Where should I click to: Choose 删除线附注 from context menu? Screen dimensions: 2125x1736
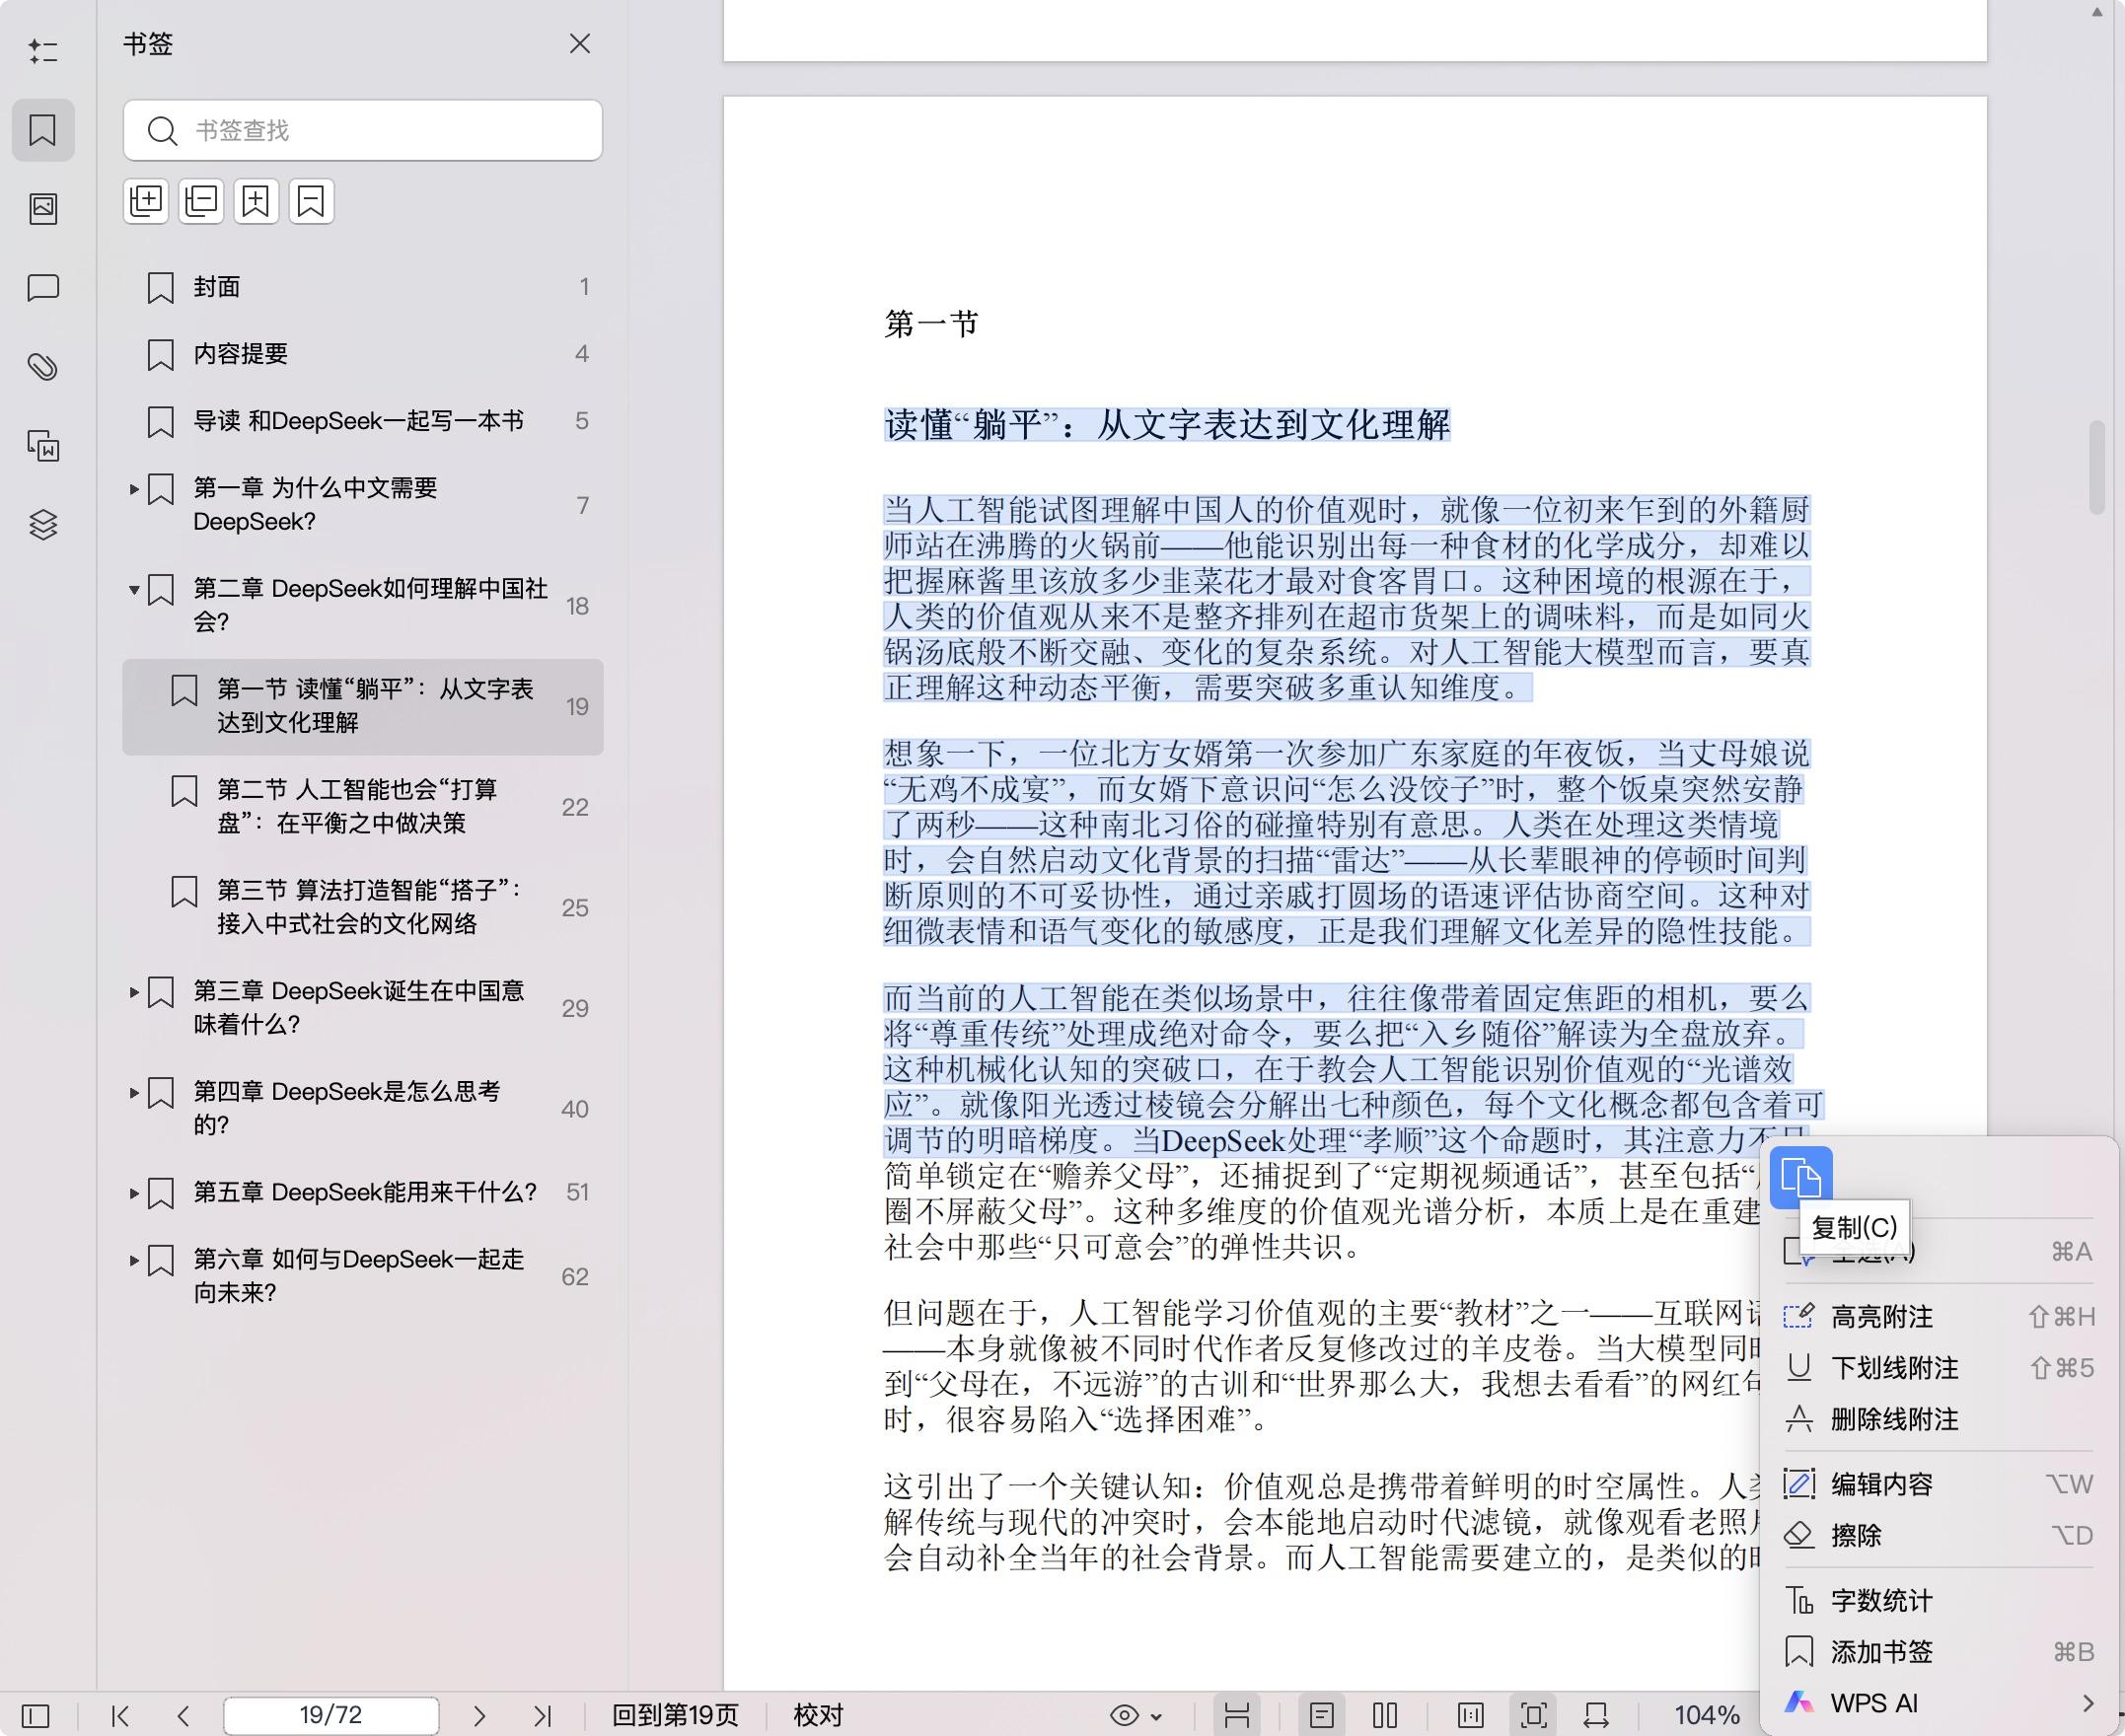[1938, 1419]
